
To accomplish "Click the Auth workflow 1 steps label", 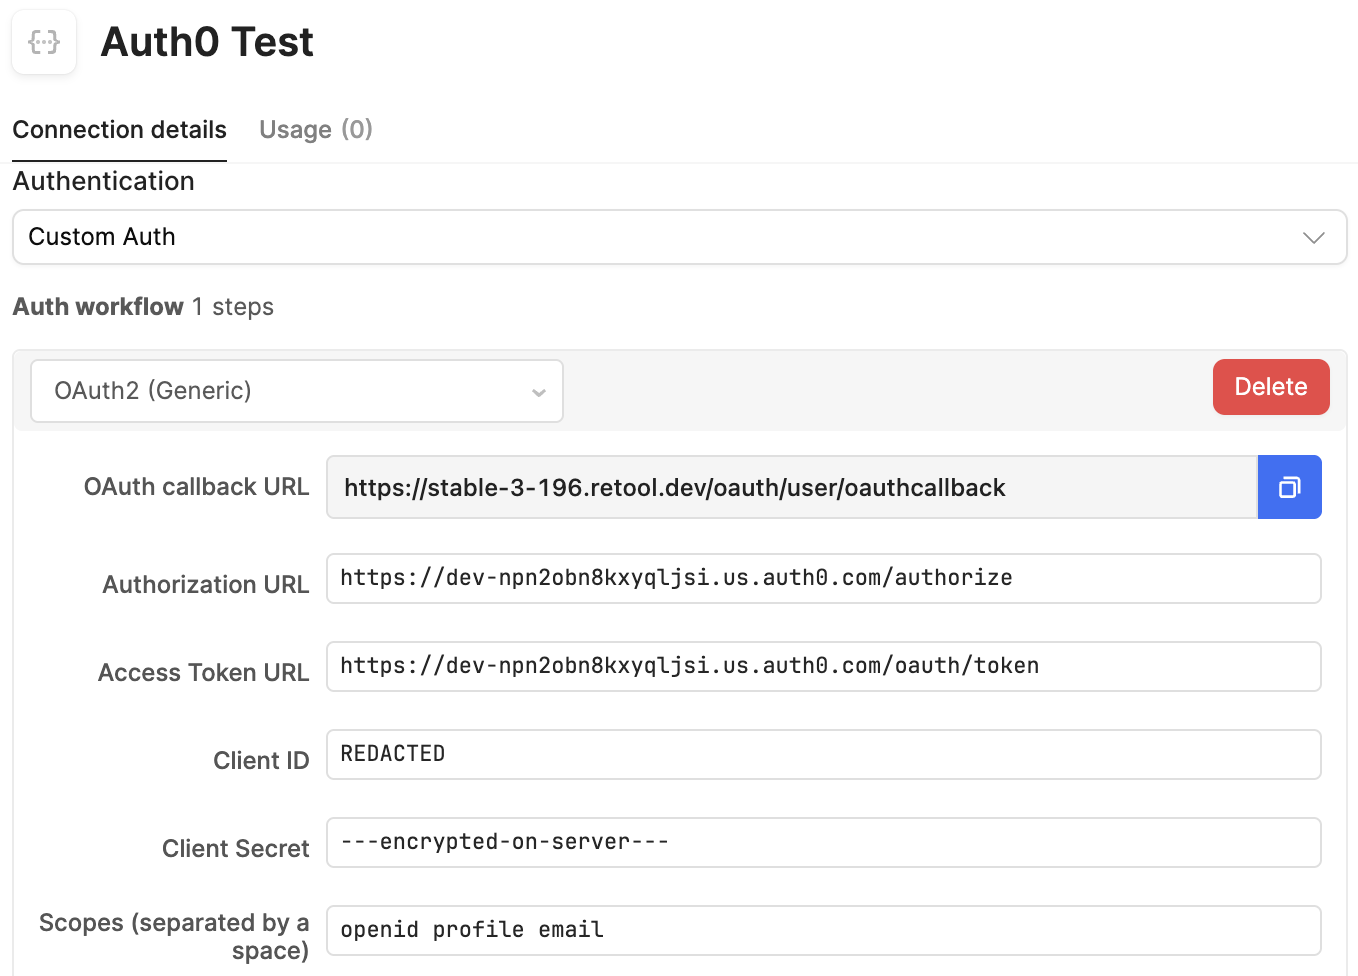I will [x=143, y=307].
